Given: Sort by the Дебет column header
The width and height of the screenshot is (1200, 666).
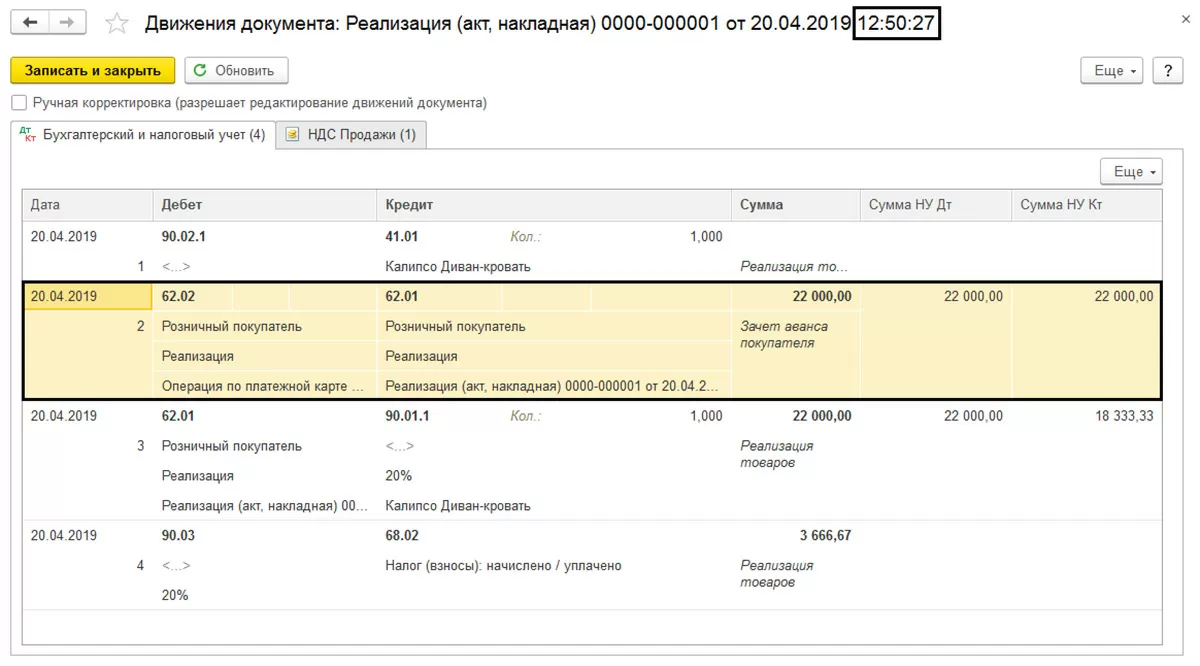Looking at the screenshot, I should (x=182, y=205).
